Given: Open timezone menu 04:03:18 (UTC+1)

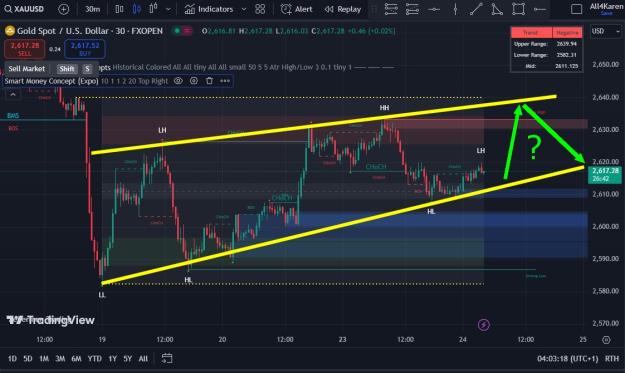Looking at the screenshot, I should click(x=567, y=359).
